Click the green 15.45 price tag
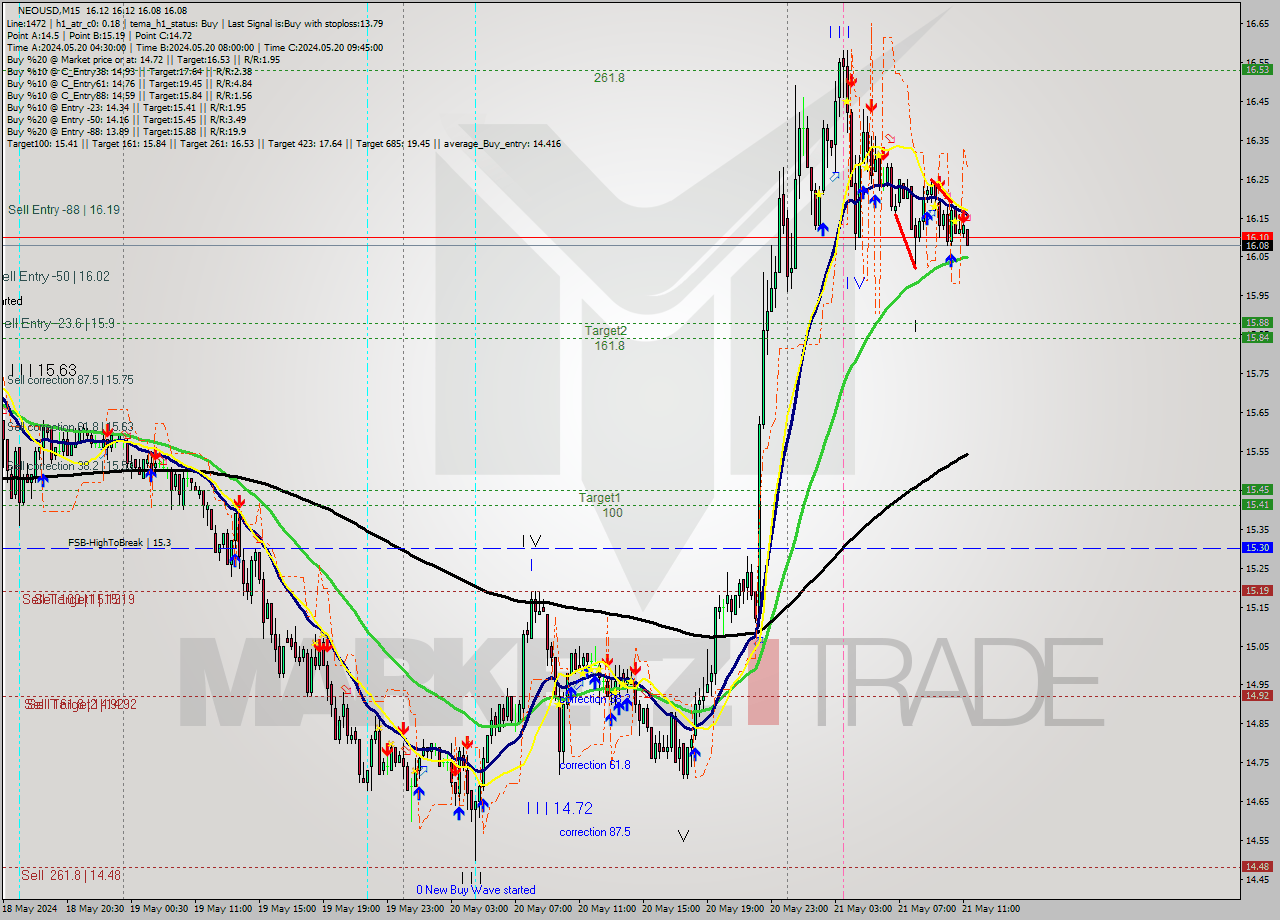 tap(1257, 489)
